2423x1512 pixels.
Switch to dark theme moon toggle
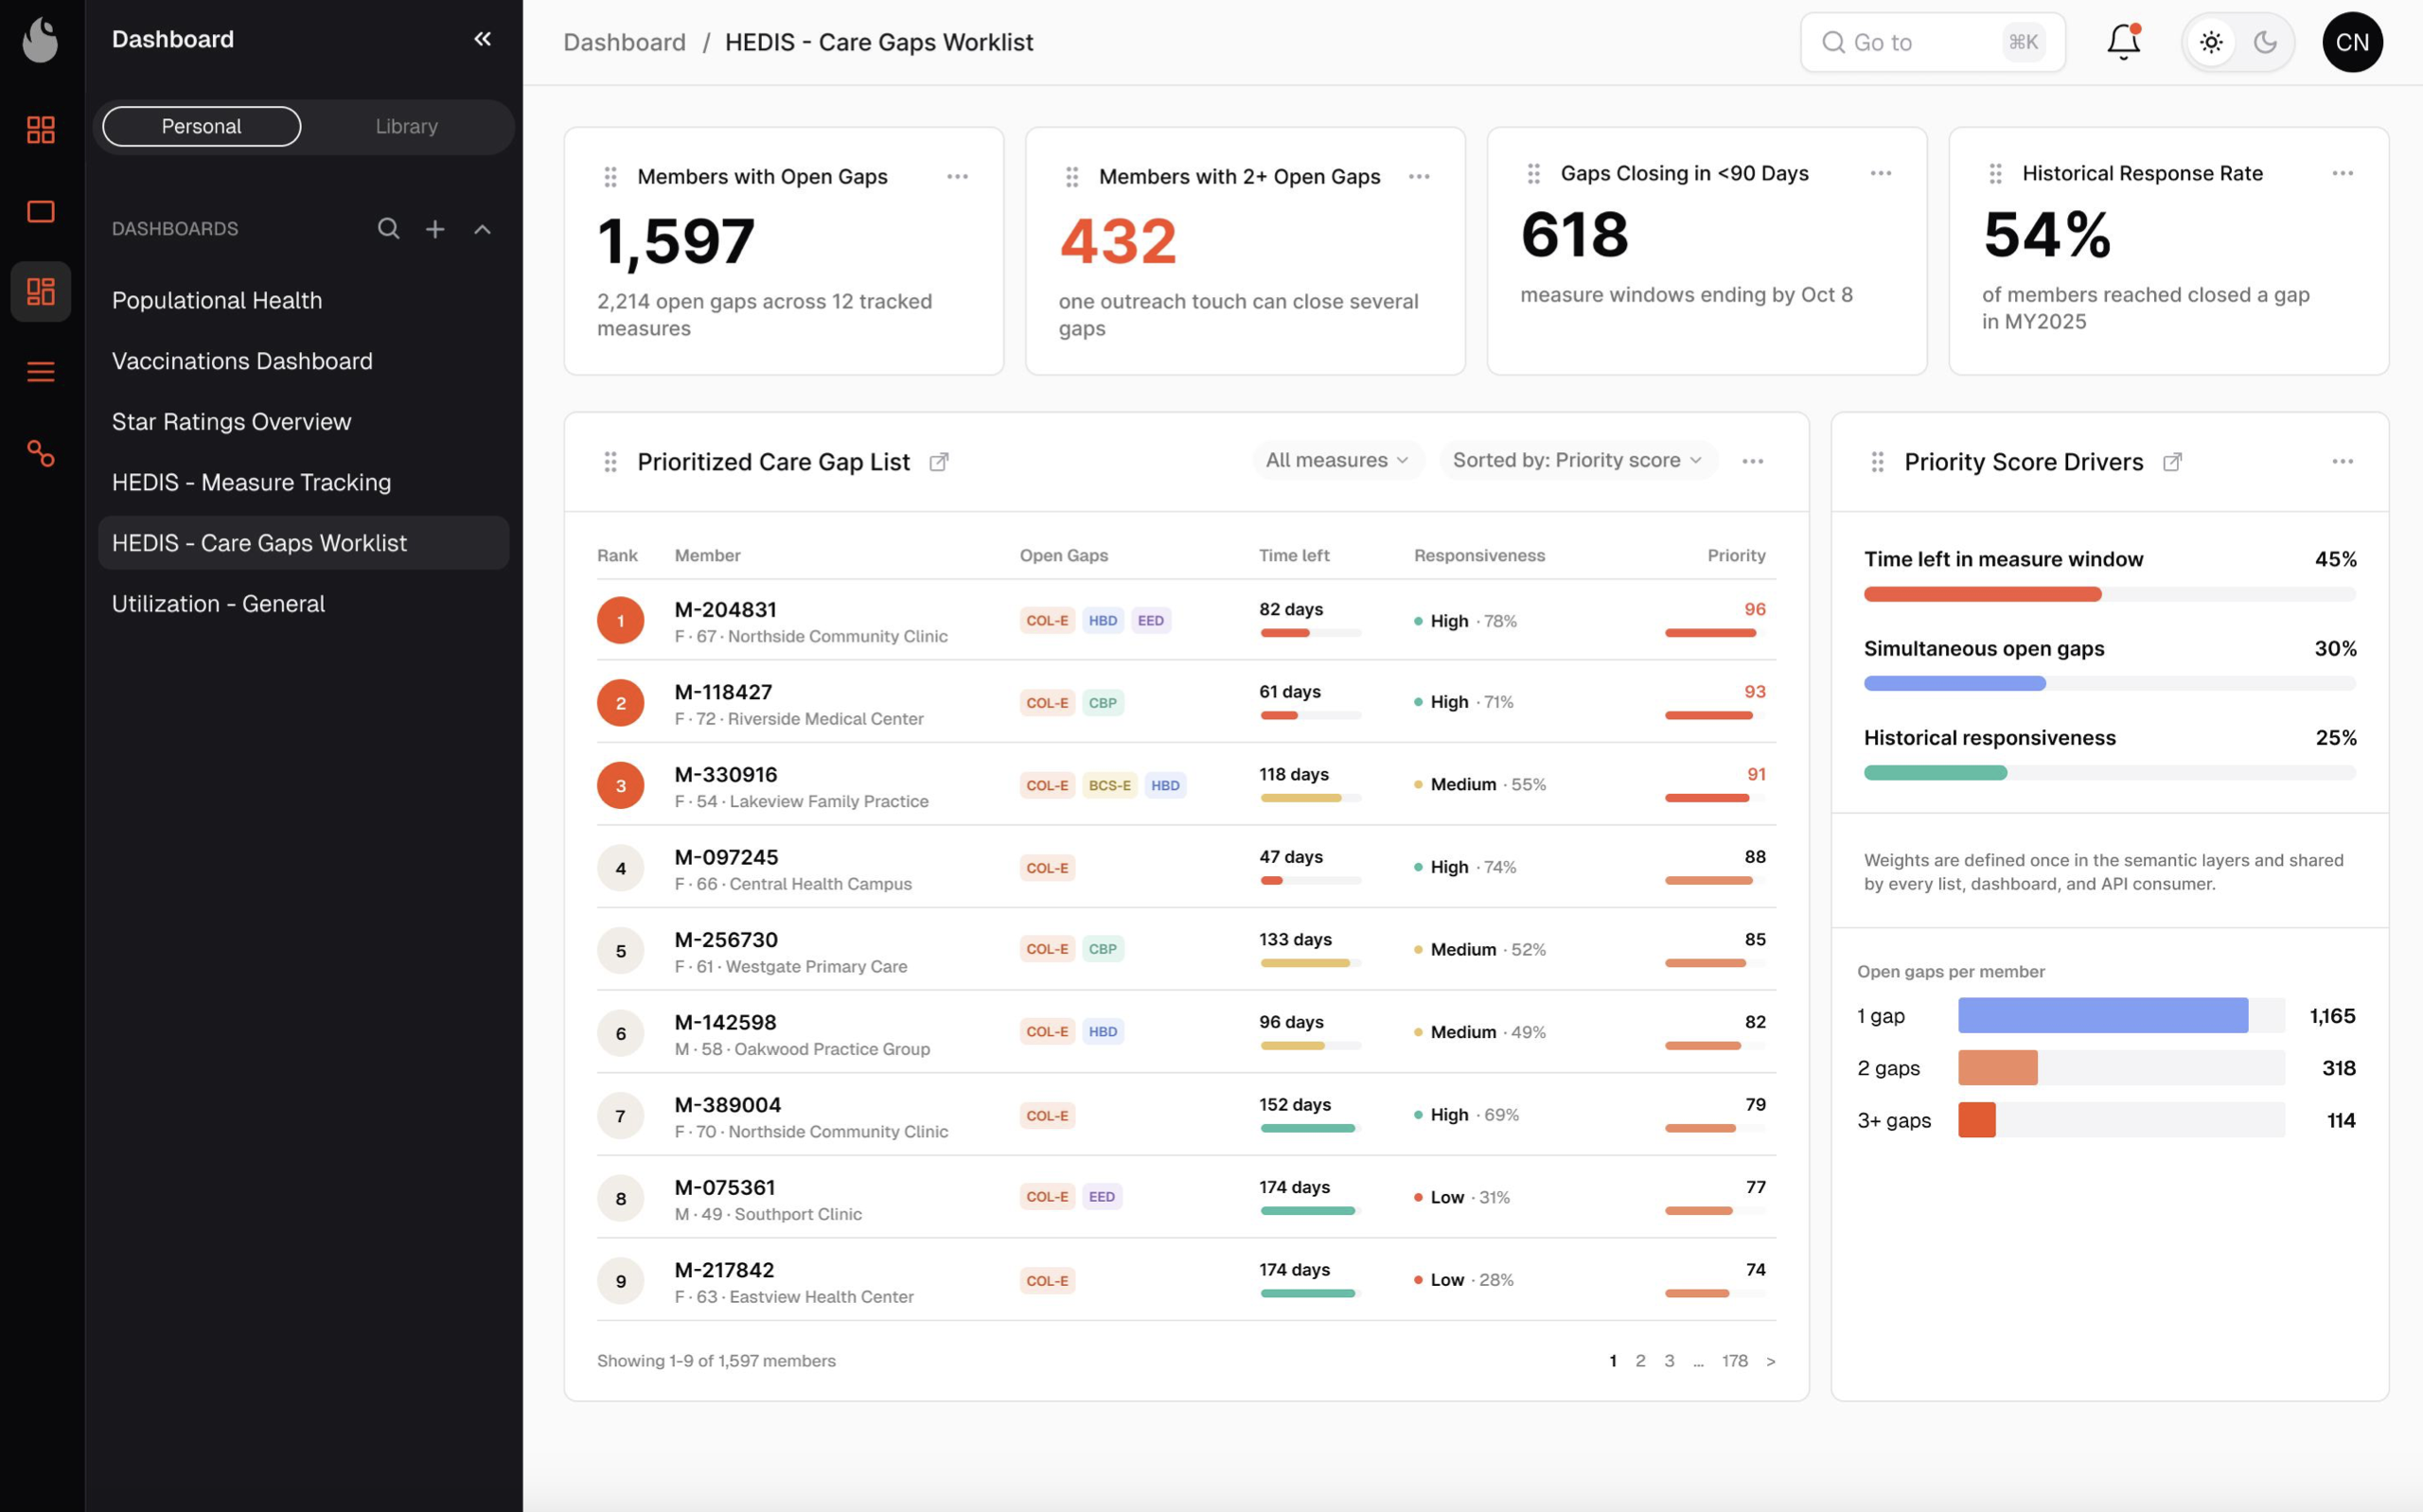[2265, 42]
